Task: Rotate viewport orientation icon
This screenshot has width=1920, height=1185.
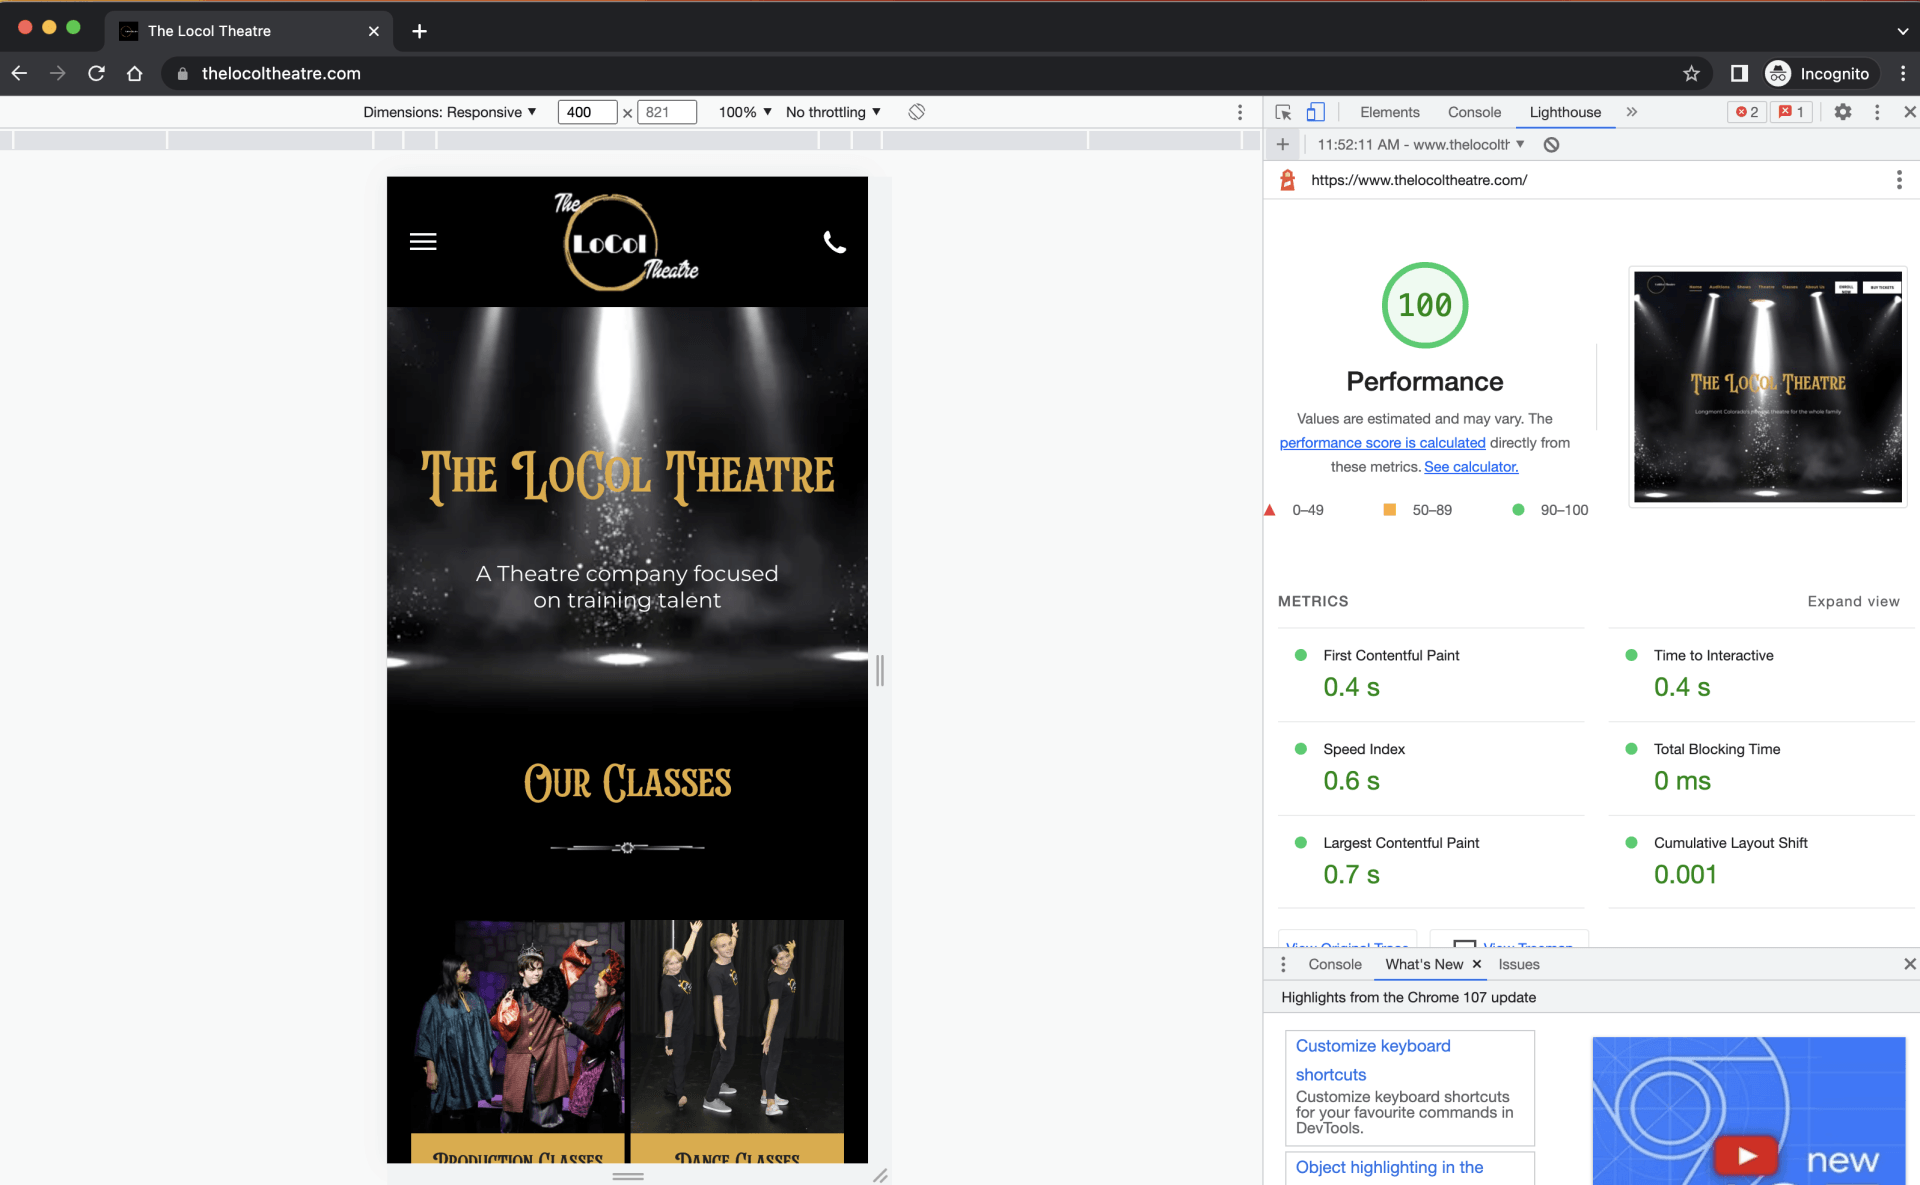Action: (x=915, y=112)
